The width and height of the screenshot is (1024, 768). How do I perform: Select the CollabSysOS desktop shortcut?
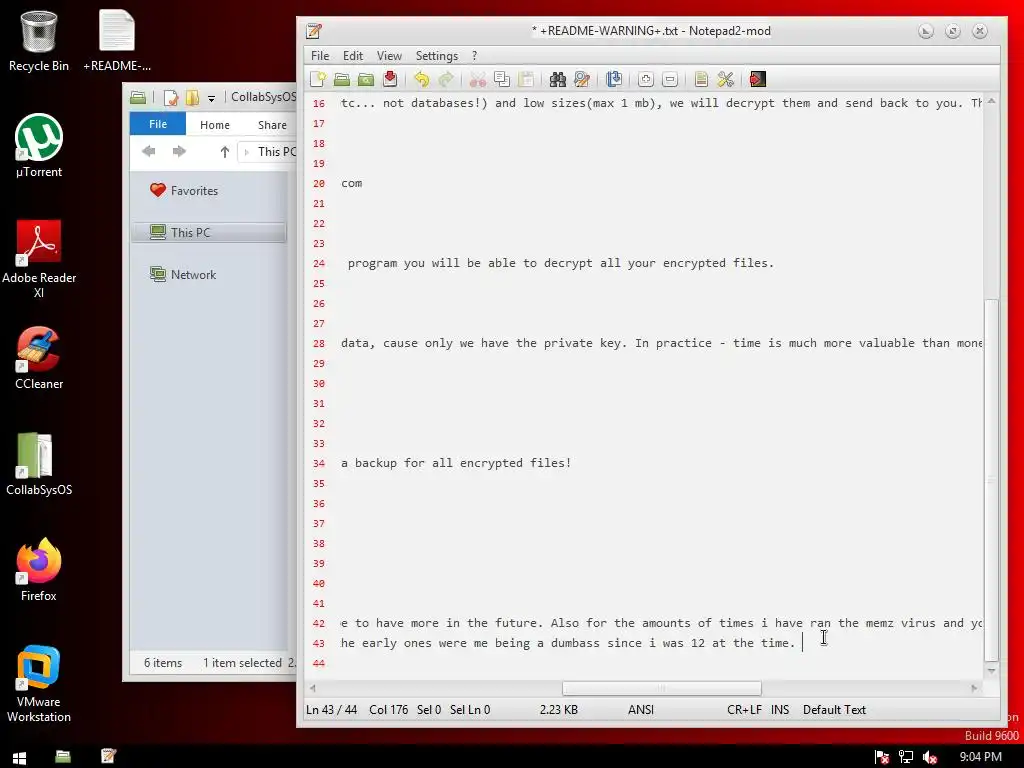pyautogui.click(x=39, y=464)
